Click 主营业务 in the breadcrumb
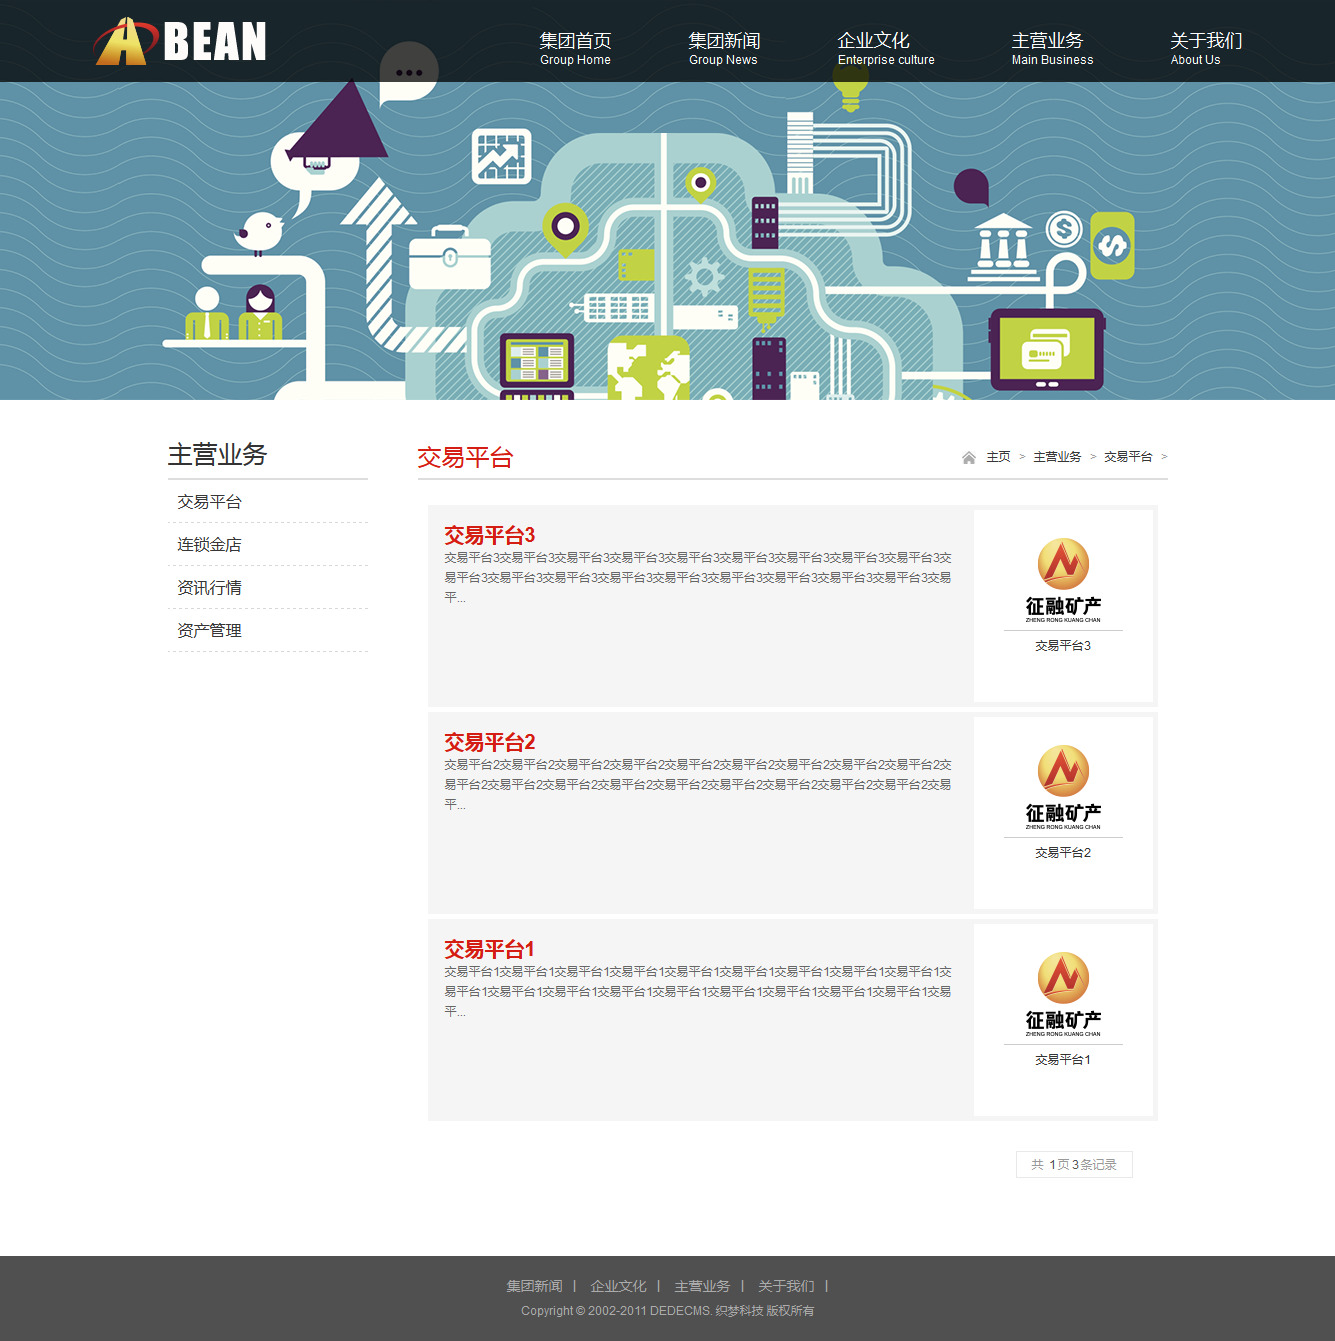This screenshot has height=1341, width=1335. tap(1057, 457)
